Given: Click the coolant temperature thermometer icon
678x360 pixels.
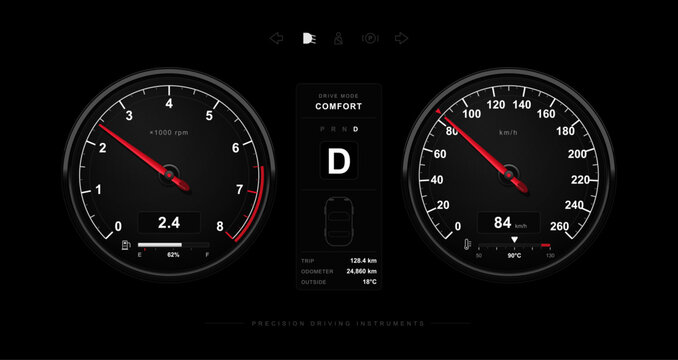Looking at the screenshot, I should click(x=468, y=245).
